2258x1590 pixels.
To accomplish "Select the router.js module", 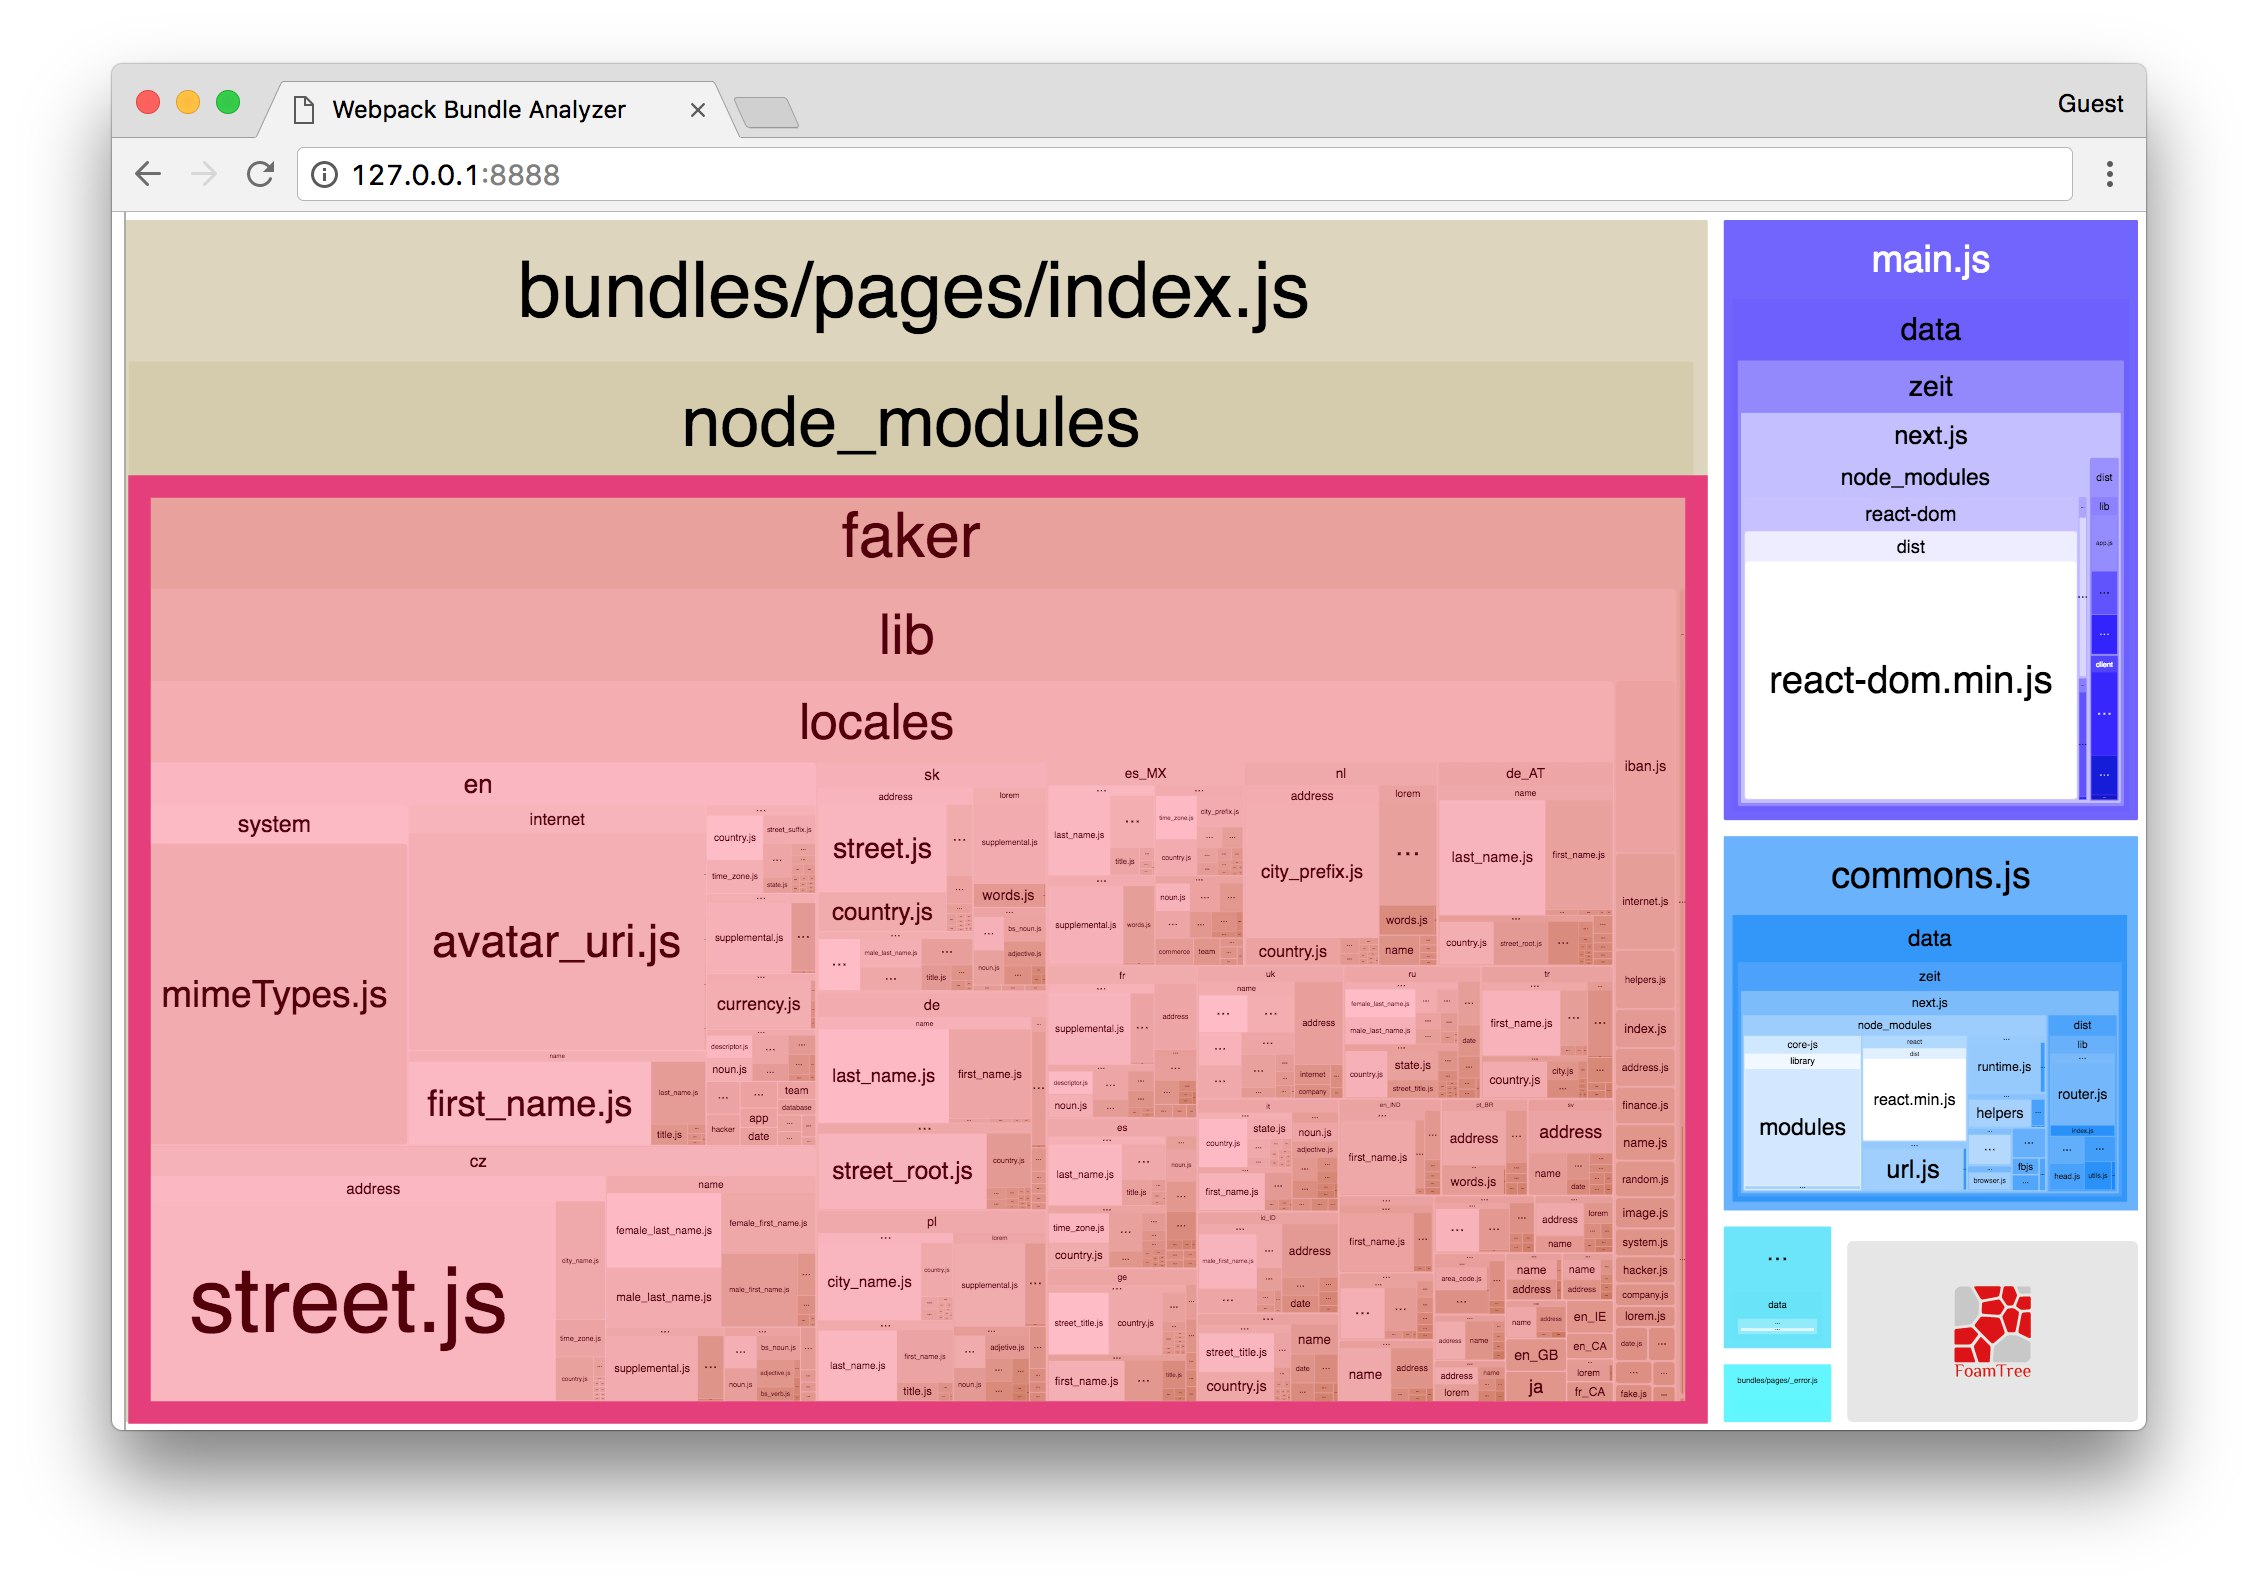I will coord(2082,1094).
